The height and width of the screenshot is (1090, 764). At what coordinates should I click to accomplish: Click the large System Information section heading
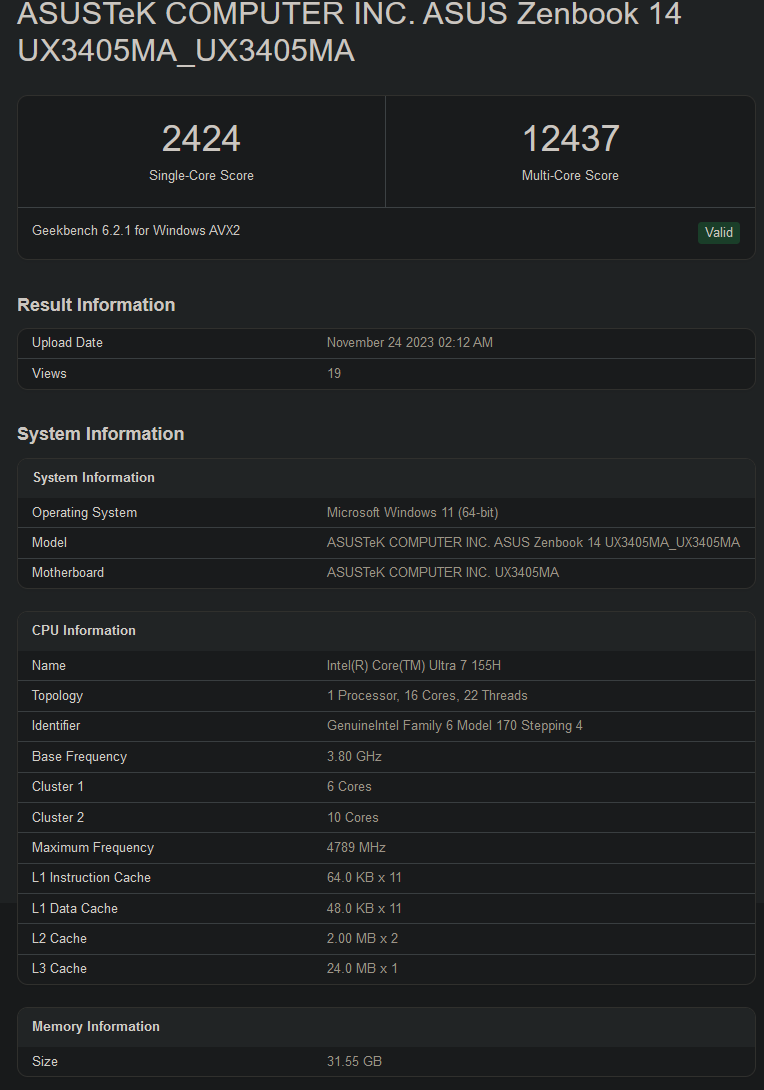point(101,434)
